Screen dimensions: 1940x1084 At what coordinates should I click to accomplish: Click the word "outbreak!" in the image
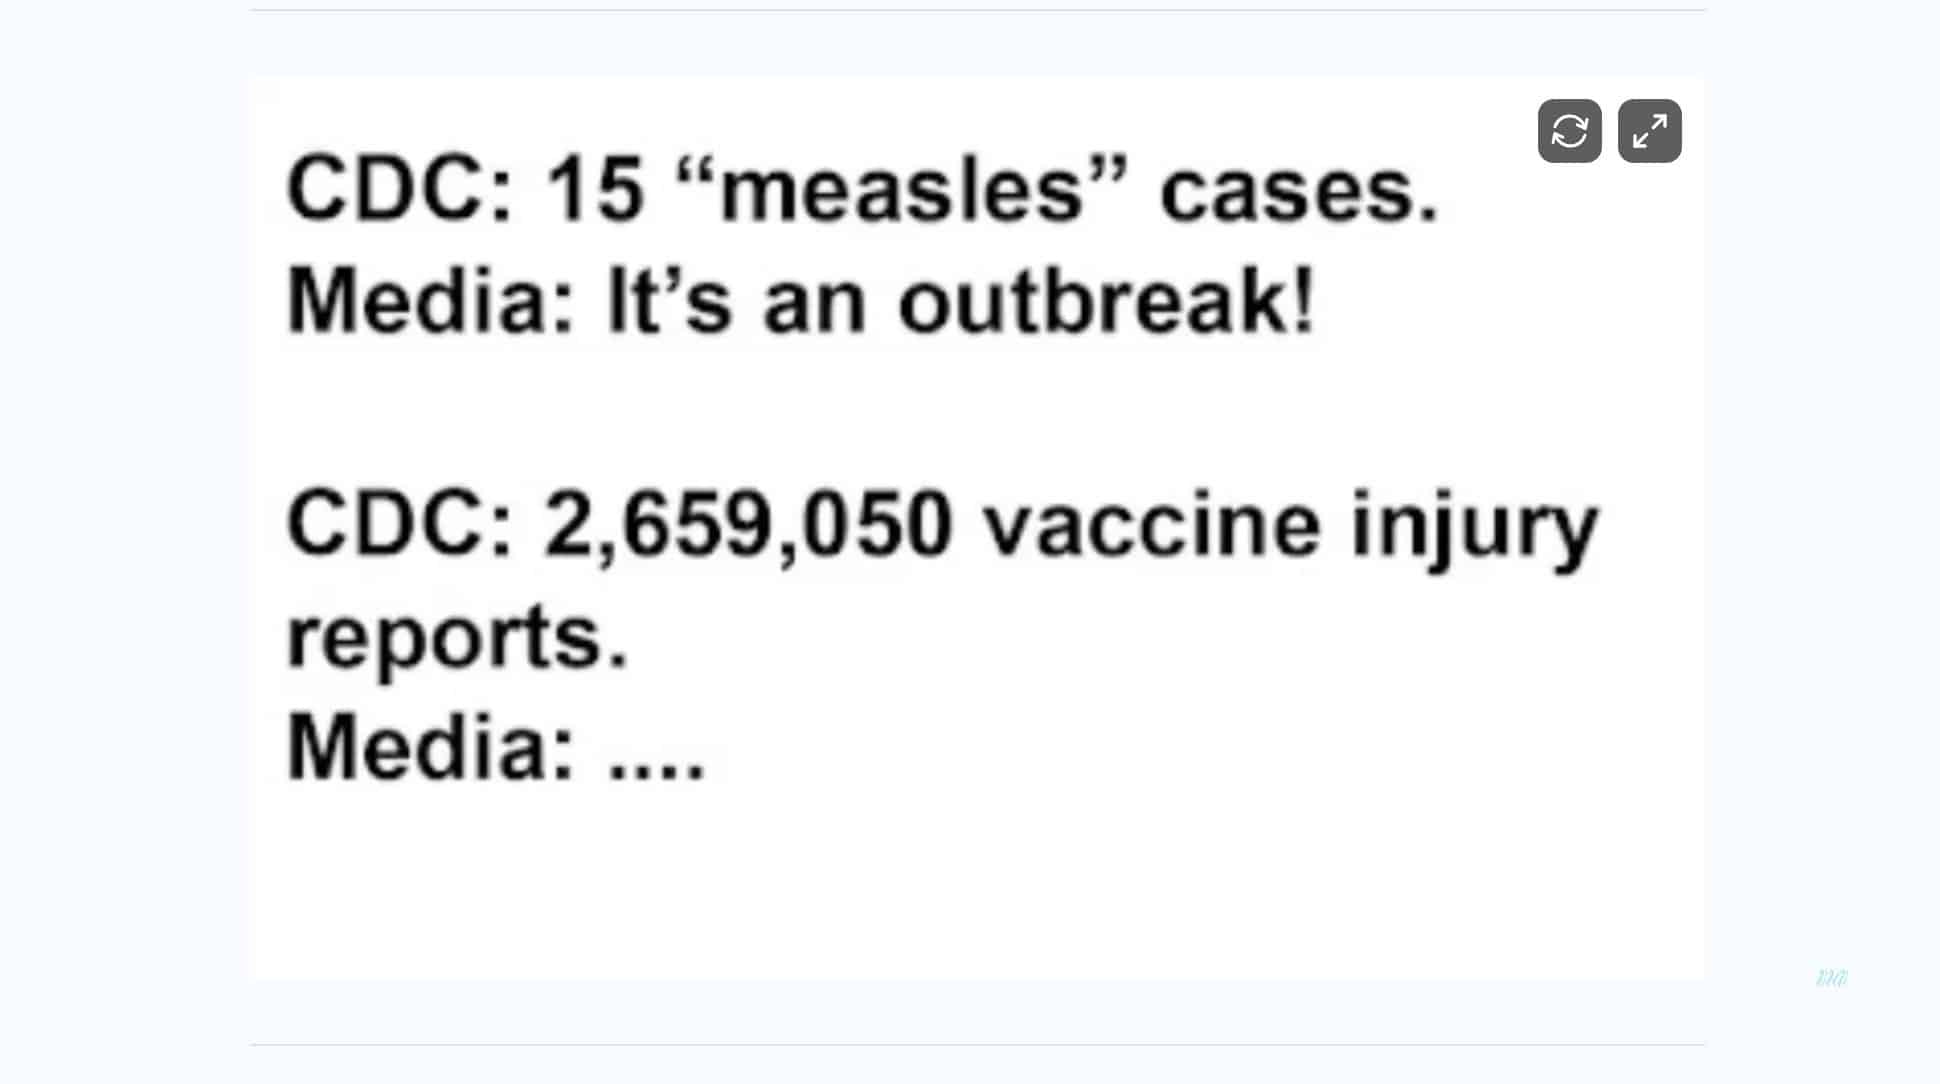click(x=1106, y=302)
